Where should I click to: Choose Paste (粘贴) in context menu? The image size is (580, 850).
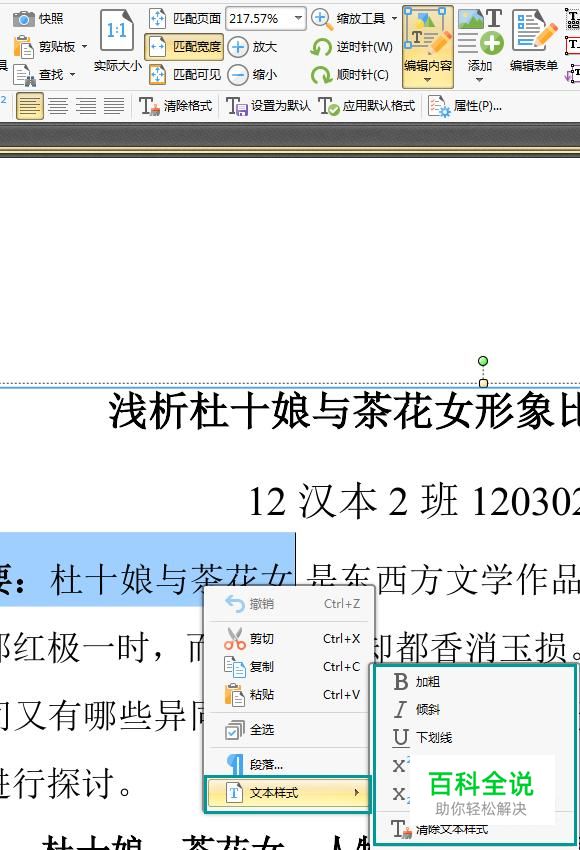[x=288, y=694]
